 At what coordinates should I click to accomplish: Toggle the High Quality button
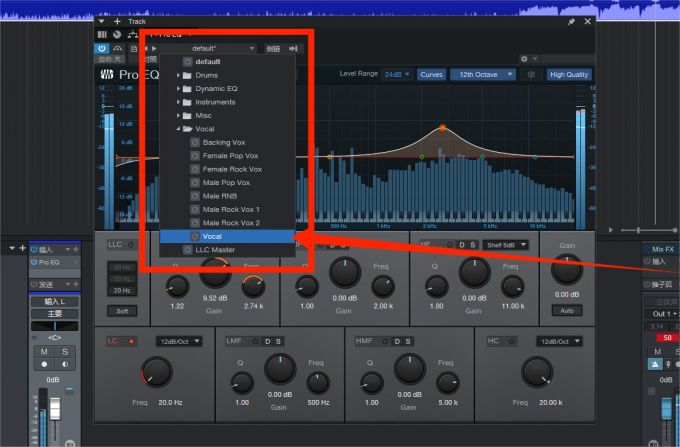[x=569, y=75]
